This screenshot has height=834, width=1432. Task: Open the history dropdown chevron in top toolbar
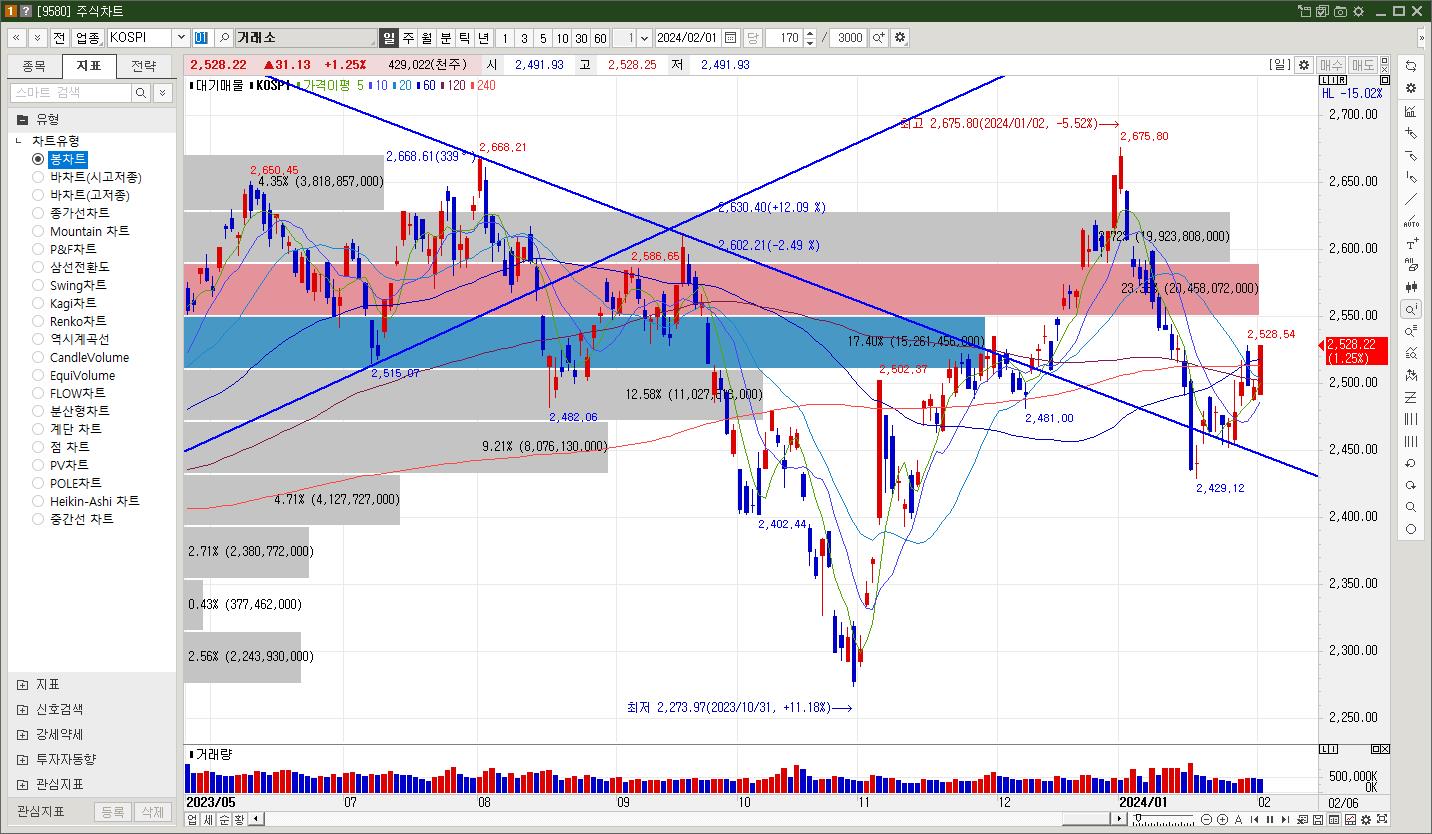[37, 38]
